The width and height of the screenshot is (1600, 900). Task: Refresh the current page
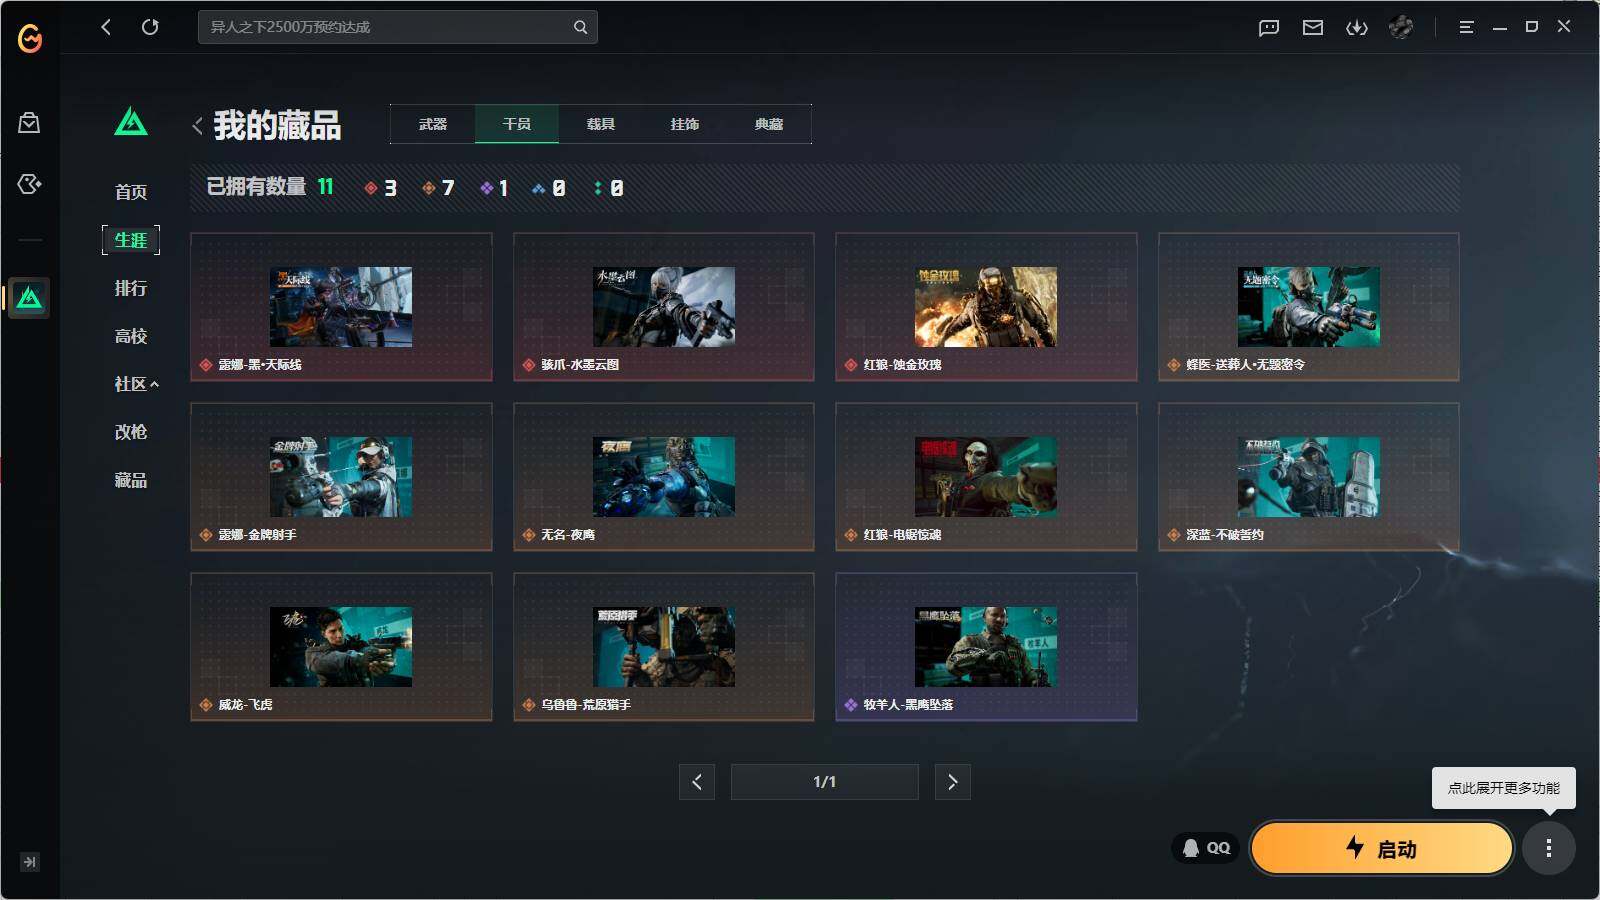(150, 27)
